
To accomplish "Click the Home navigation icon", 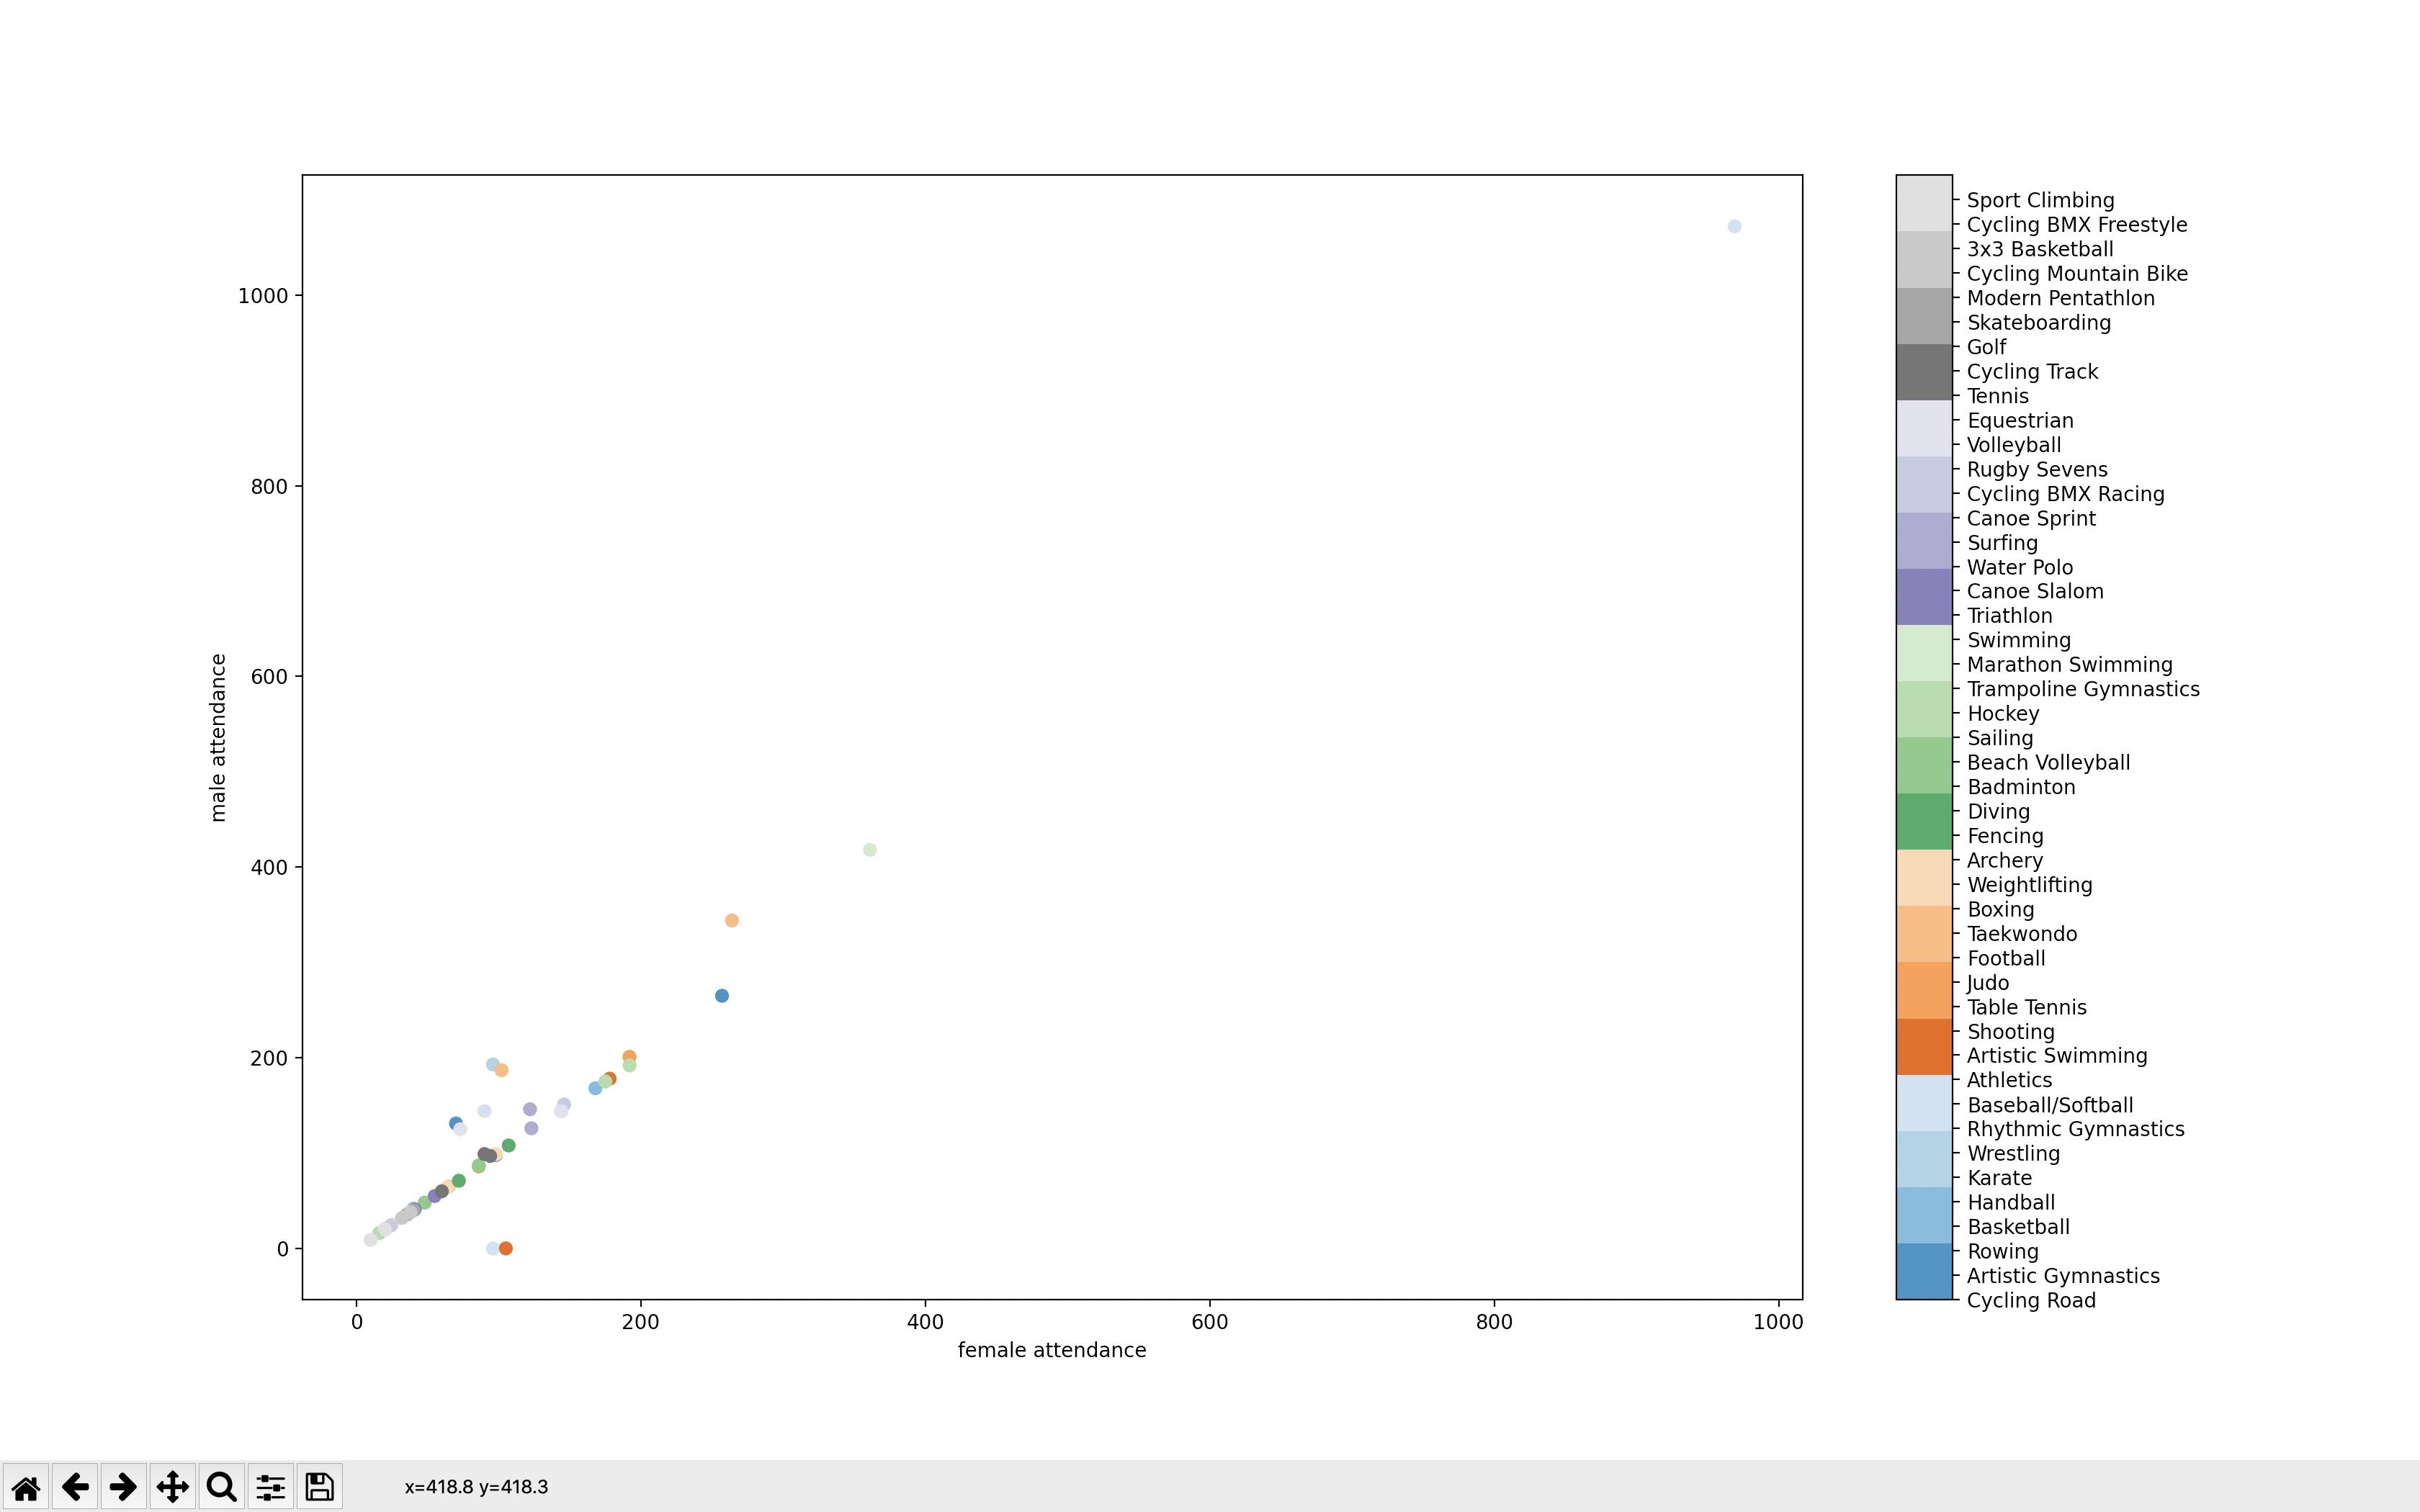I will (24, 1486).
